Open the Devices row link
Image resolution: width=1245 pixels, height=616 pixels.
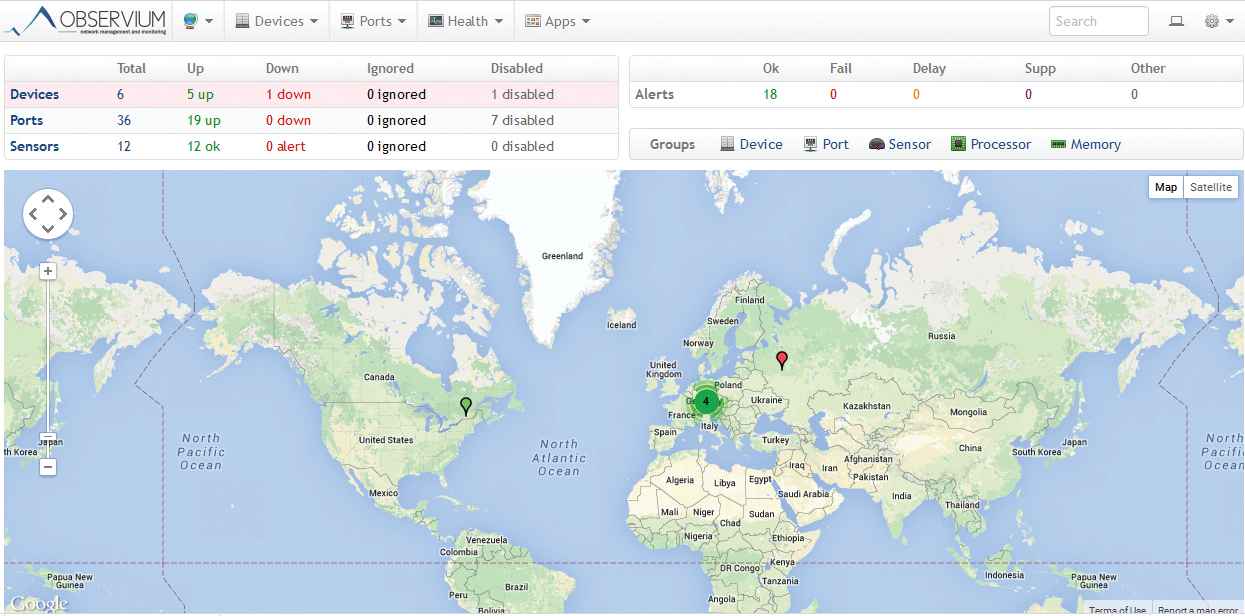pos(34,94)
